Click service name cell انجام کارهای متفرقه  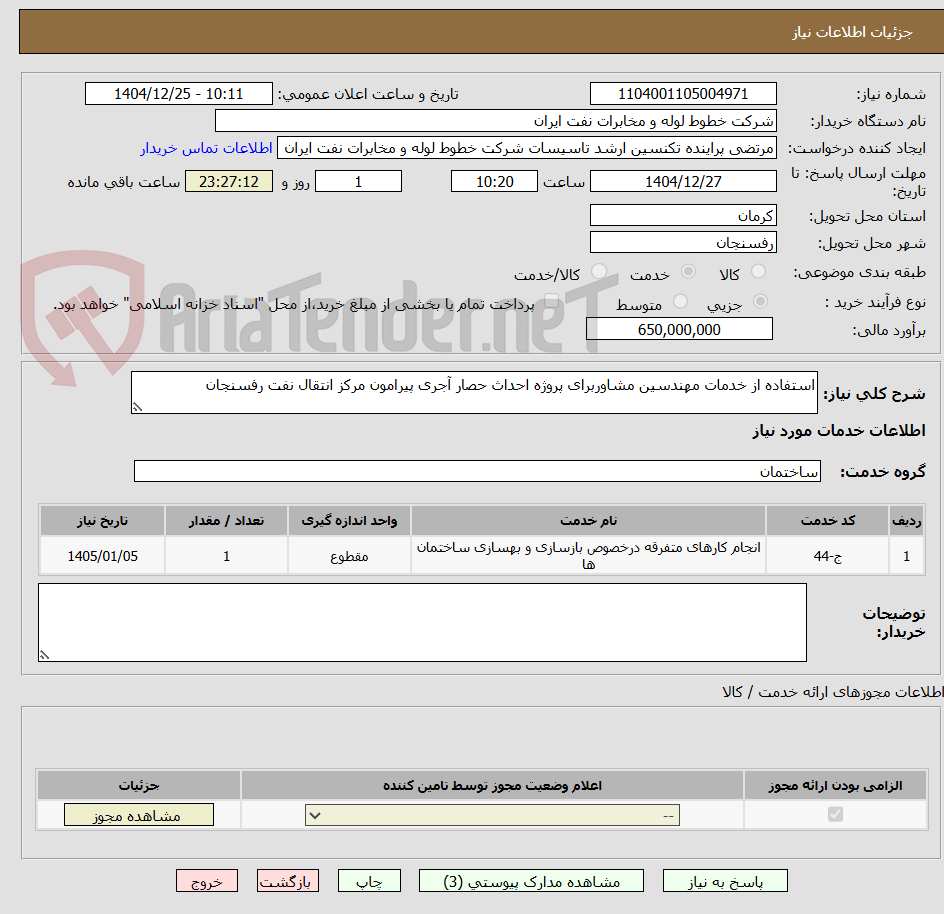click(x=588, y=556)
